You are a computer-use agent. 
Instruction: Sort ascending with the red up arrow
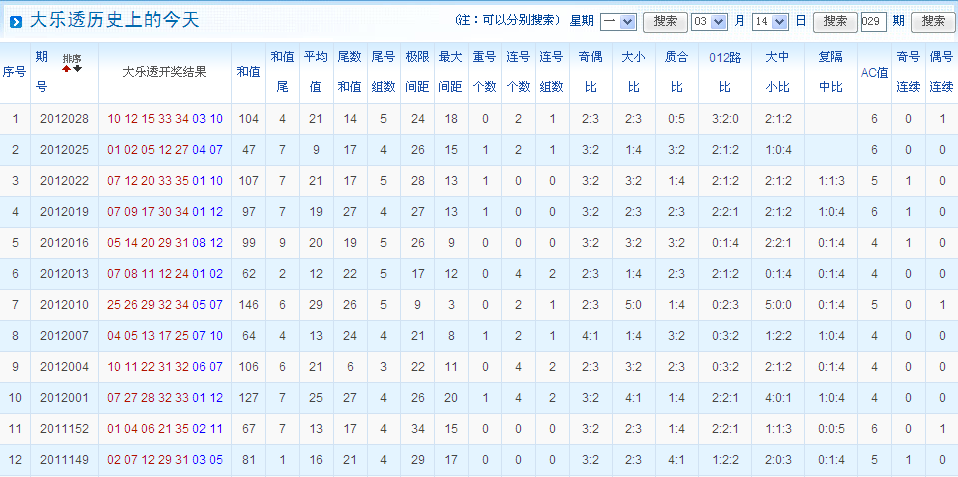point(67,69)
